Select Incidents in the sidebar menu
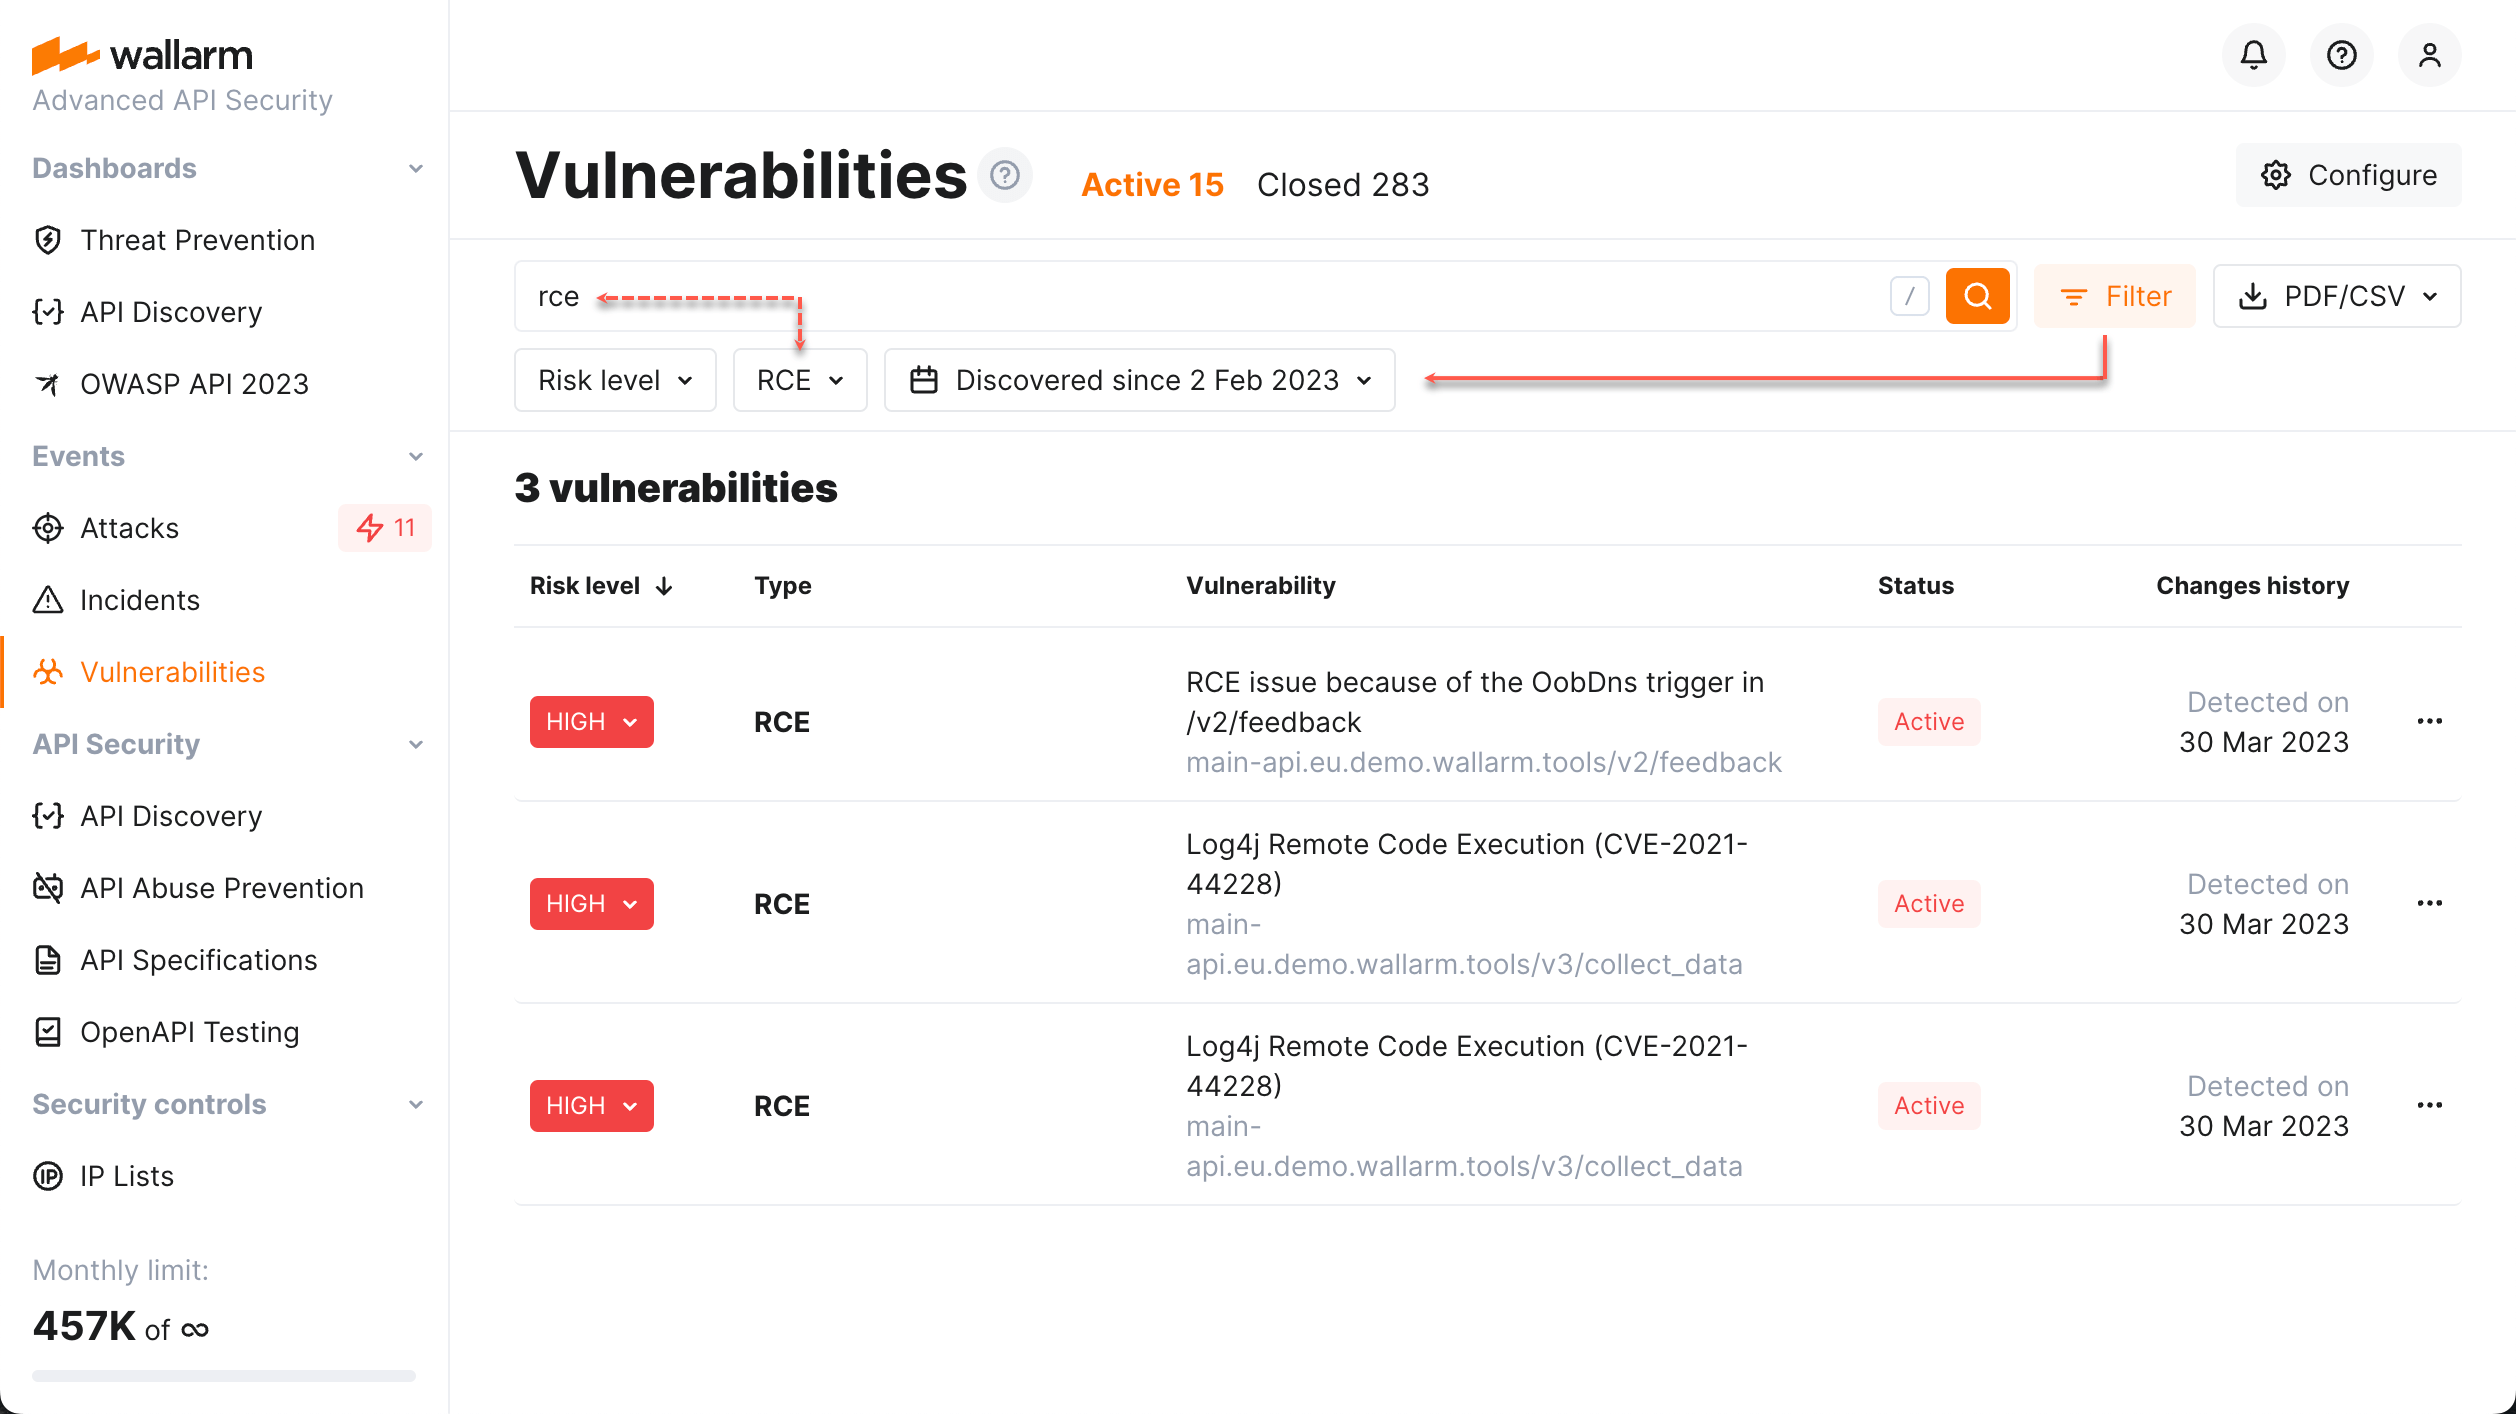This screenshot has width=2516, height=1414. (x=139, y=600)
